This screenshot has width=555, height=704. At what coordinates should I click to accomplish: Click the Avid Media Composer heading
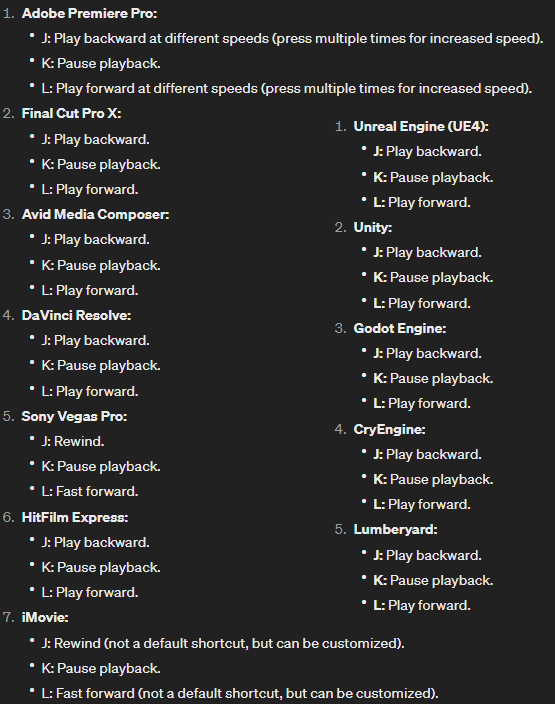[x=96, y=215]
